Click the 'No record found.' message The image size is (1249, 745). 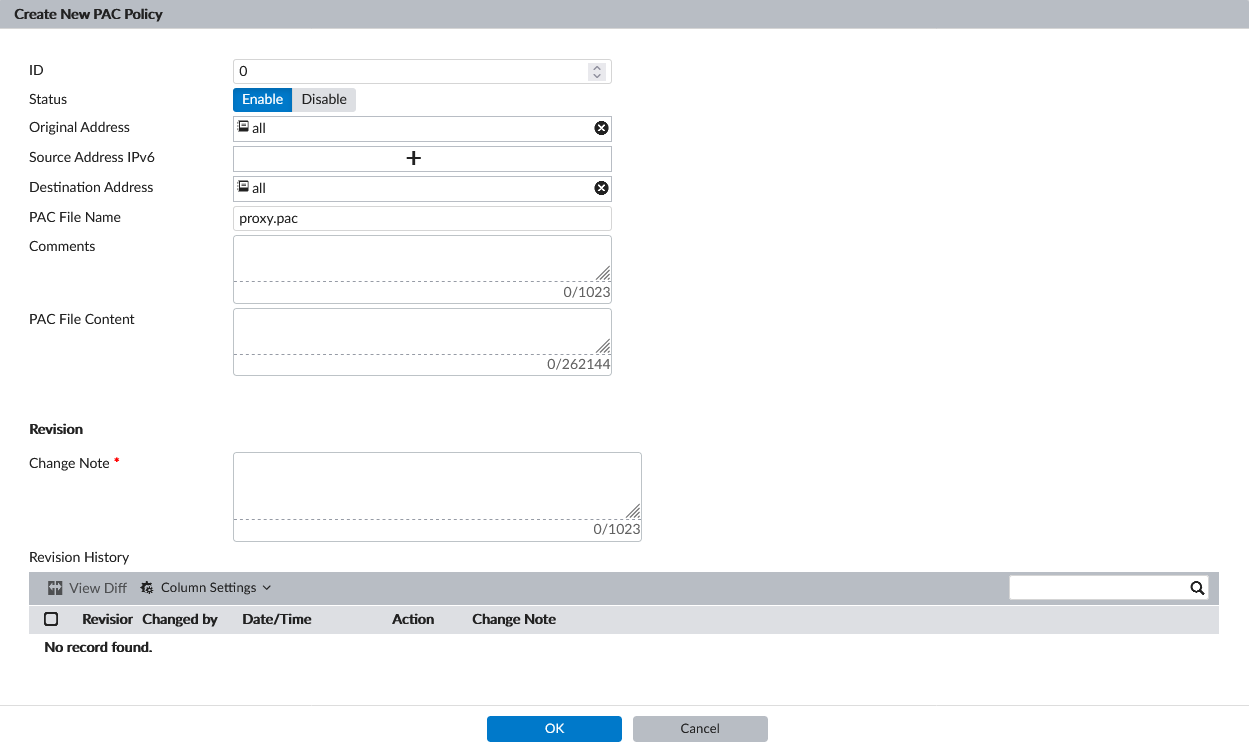(98, 647)
